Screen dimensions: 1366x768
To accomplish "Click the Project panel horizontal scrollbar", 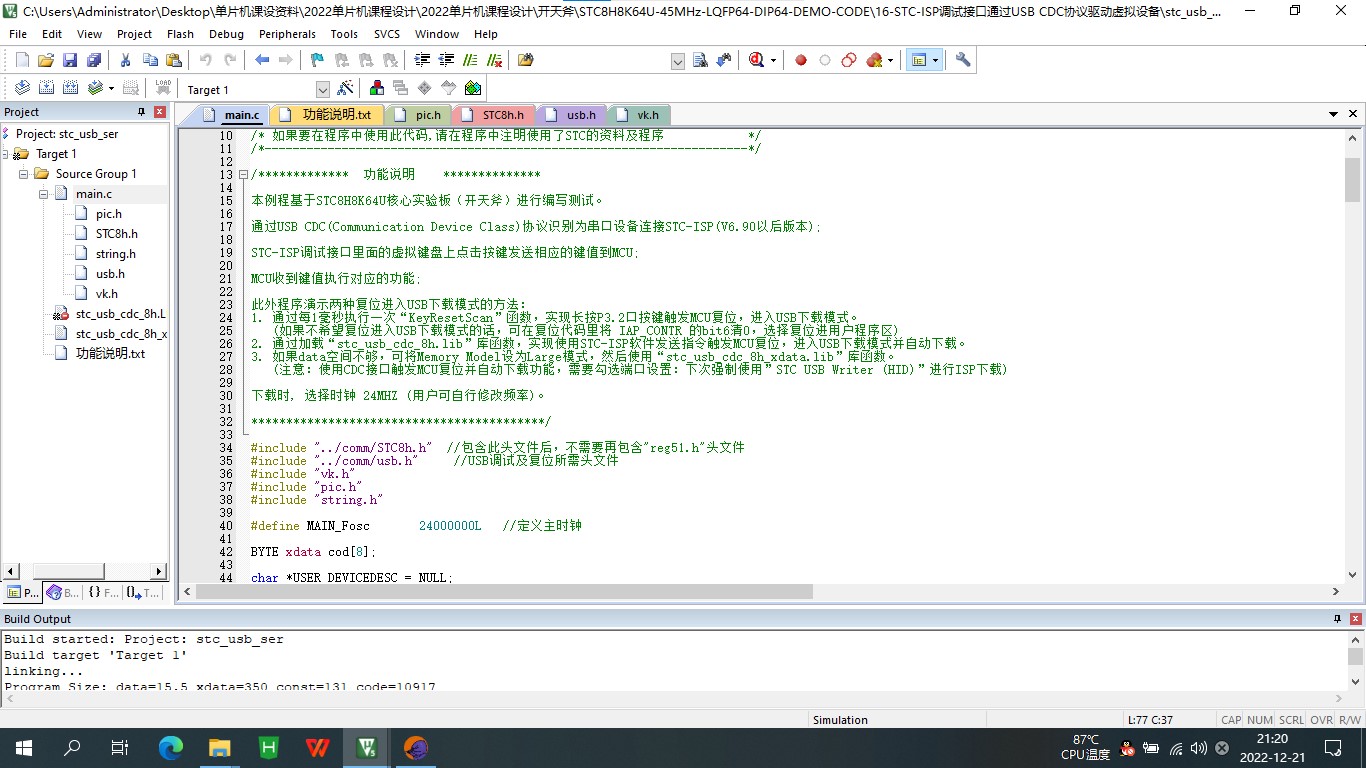I will (x=84, y=571).
